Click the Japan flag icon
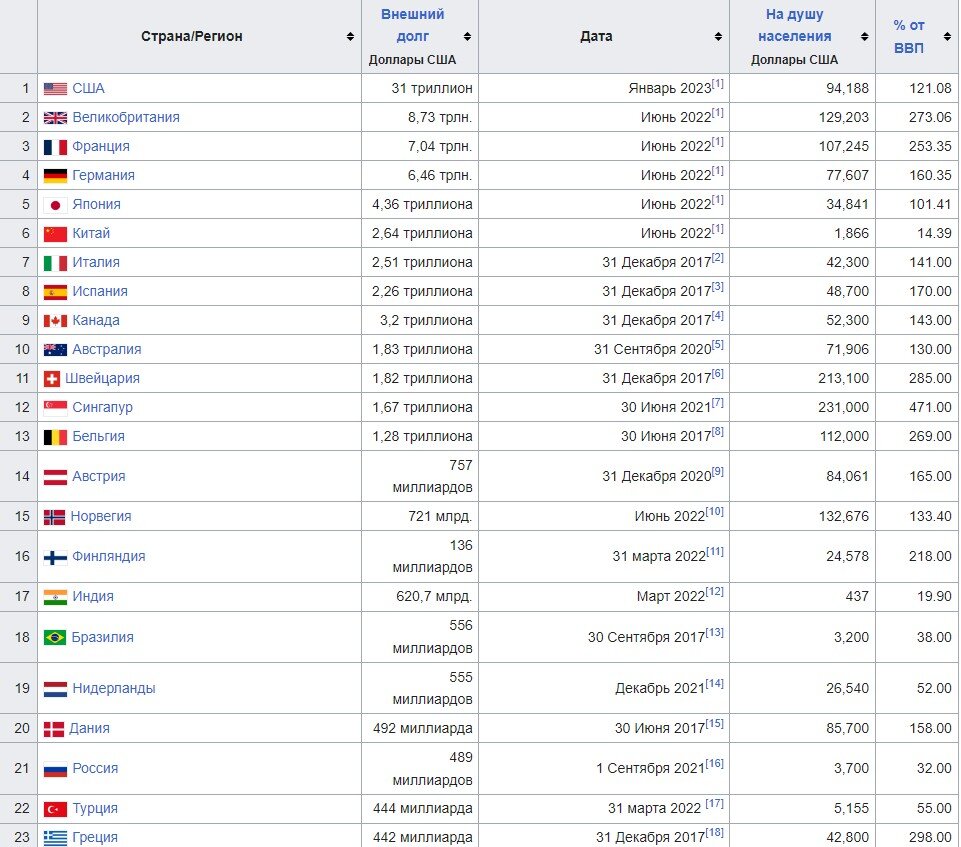 pyautogui.click(x=55, y=205)
